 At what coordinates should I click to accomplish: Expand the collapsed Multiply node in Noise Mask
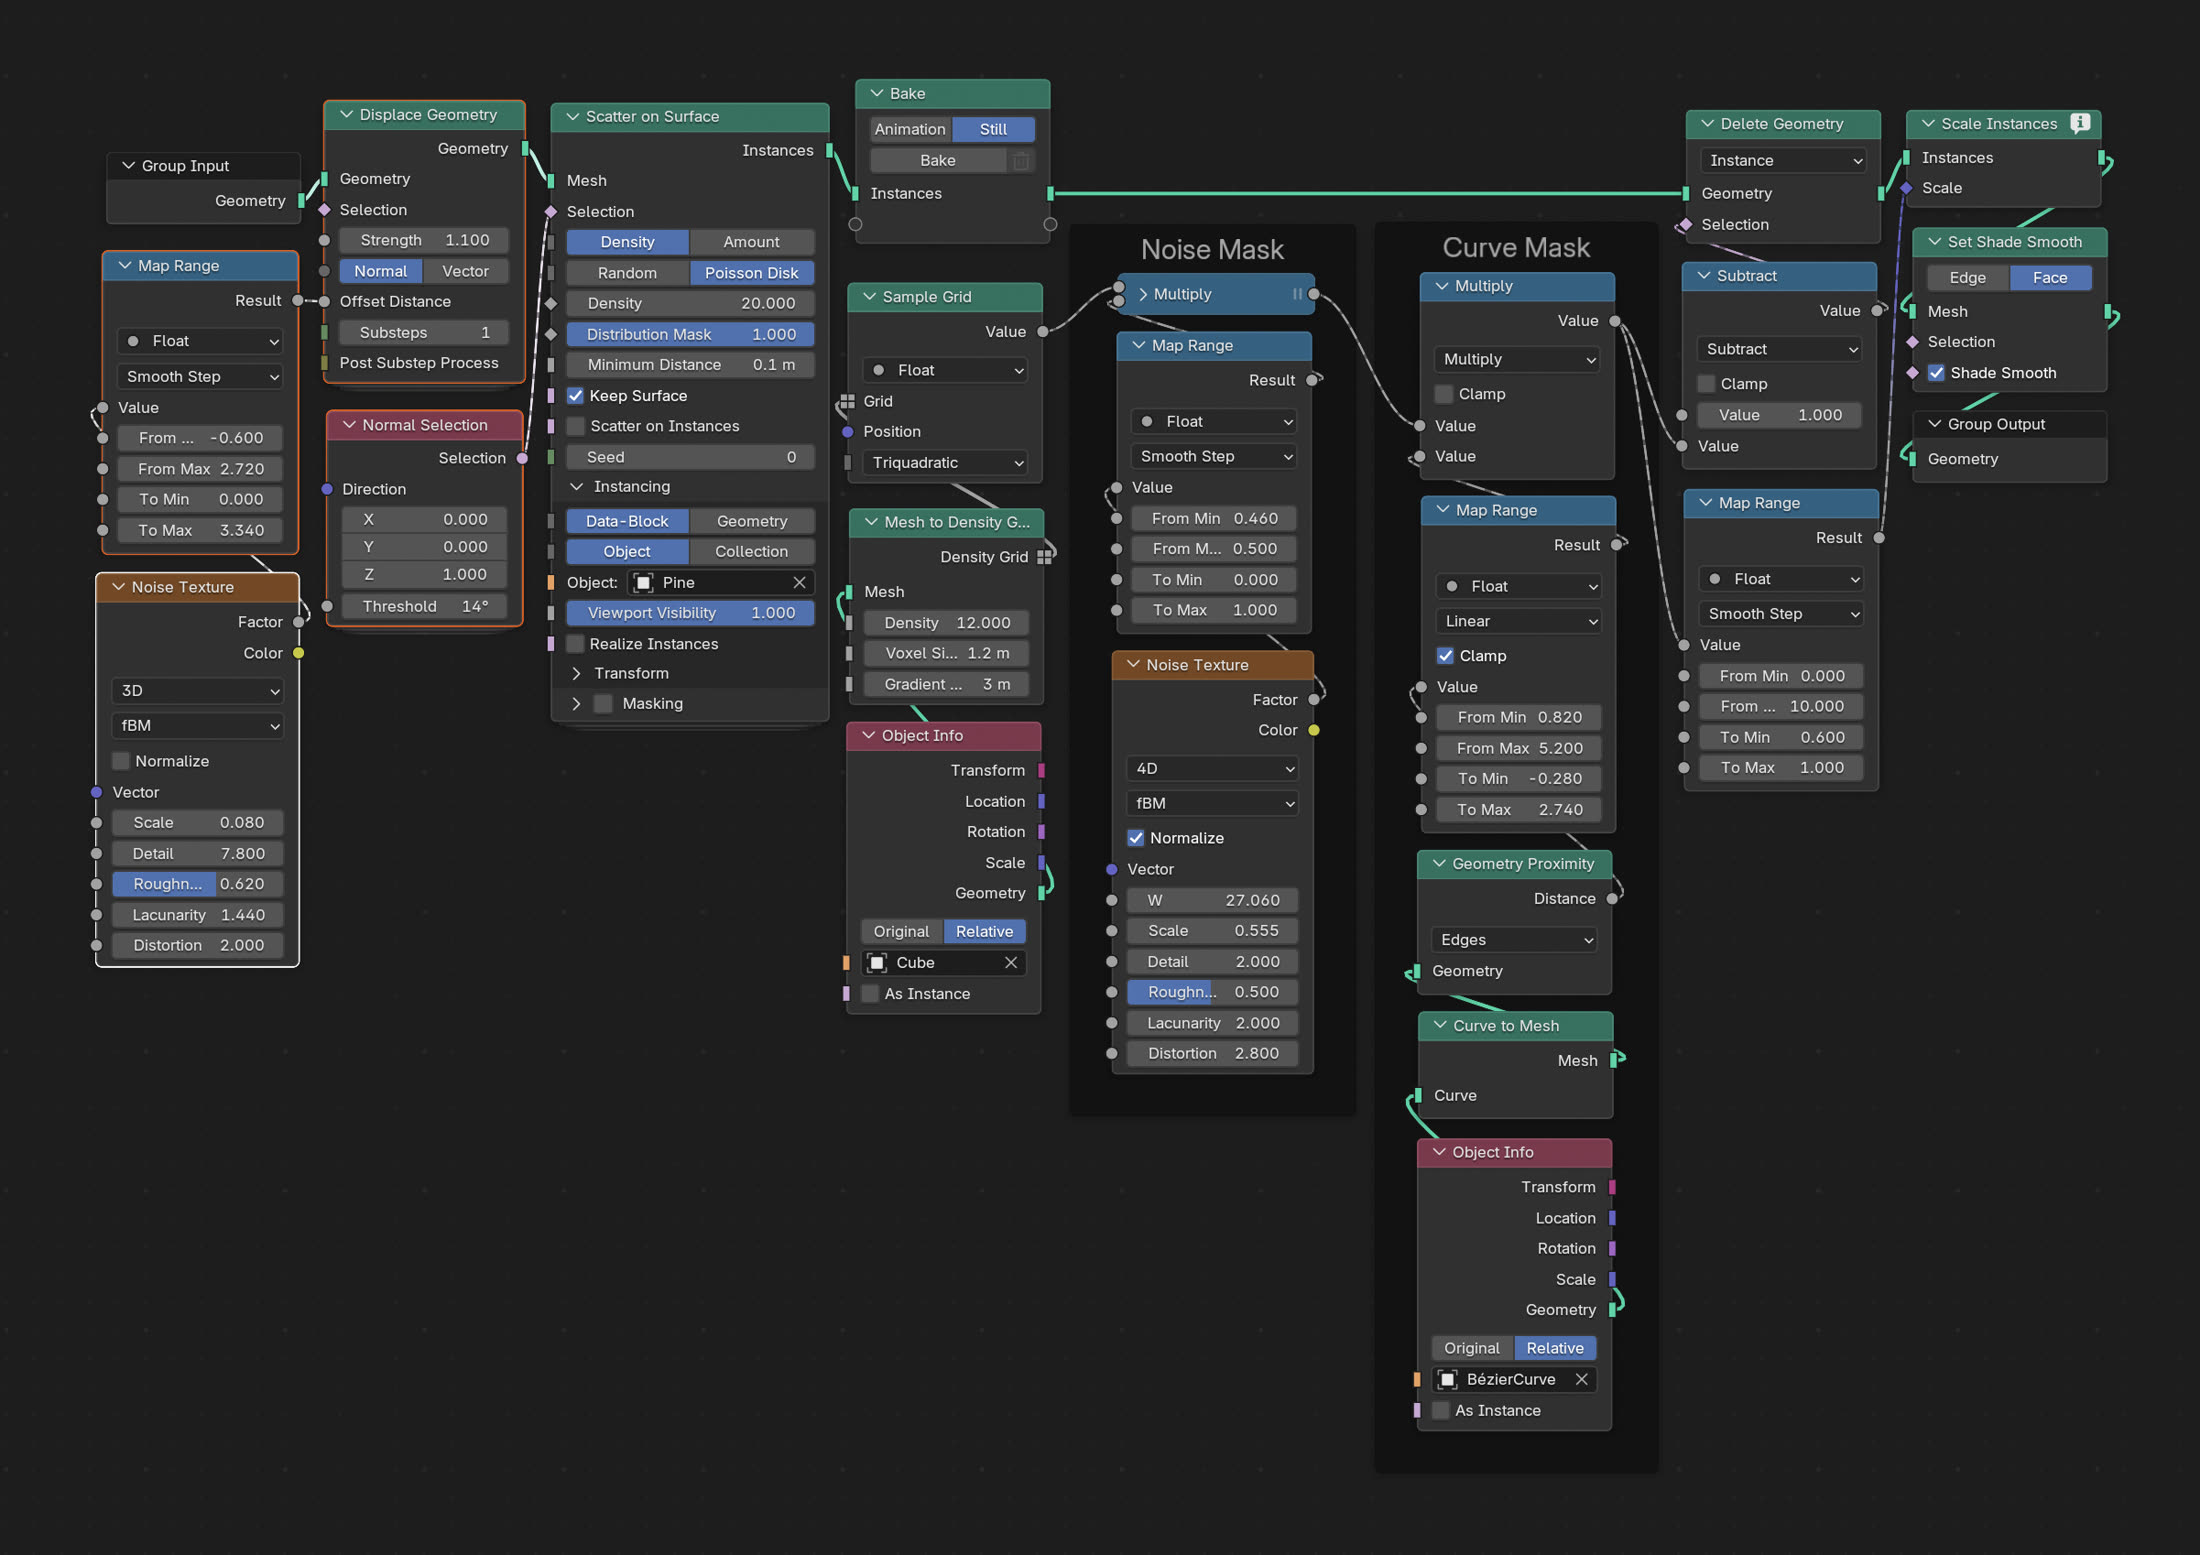1143,295
